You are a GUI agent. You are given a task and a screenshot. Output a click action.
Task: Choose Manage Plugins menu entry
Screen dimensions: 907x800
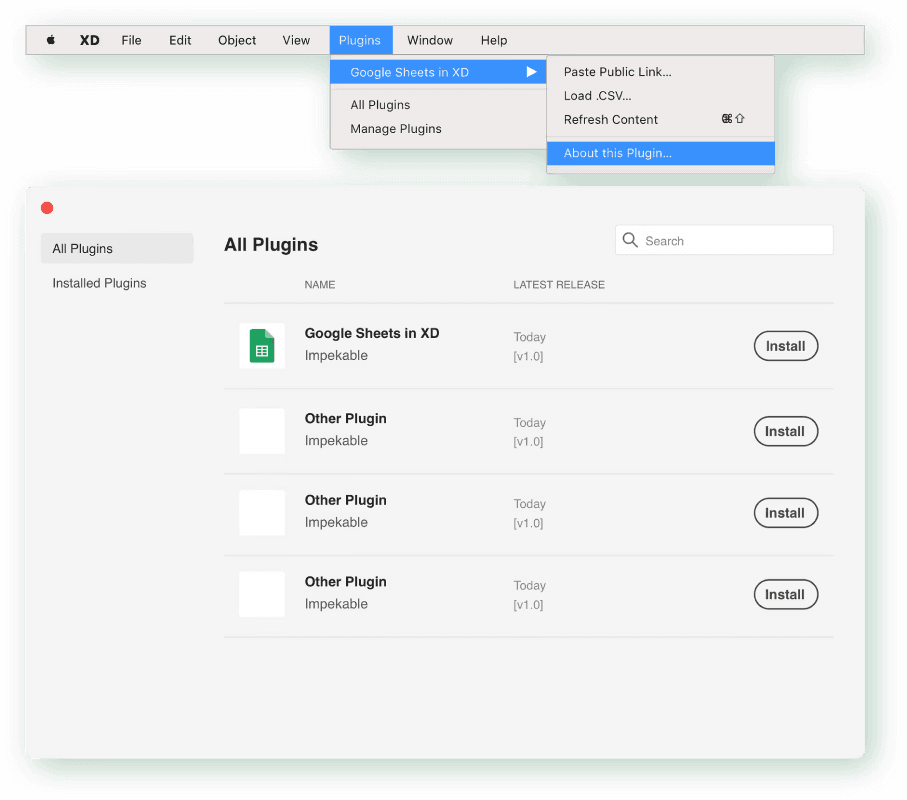coord(396,128)
